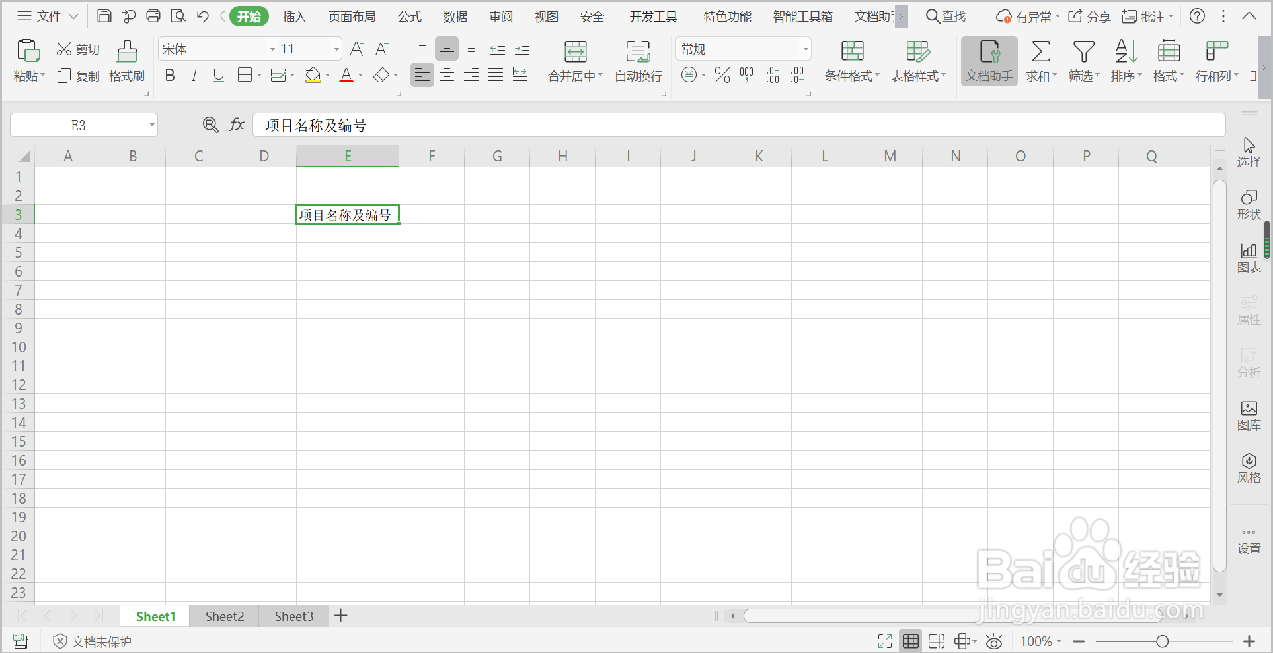The height and width of the screenshot is (653, 1273).
Task: Apply right text alignment
Action: point(471,75)
